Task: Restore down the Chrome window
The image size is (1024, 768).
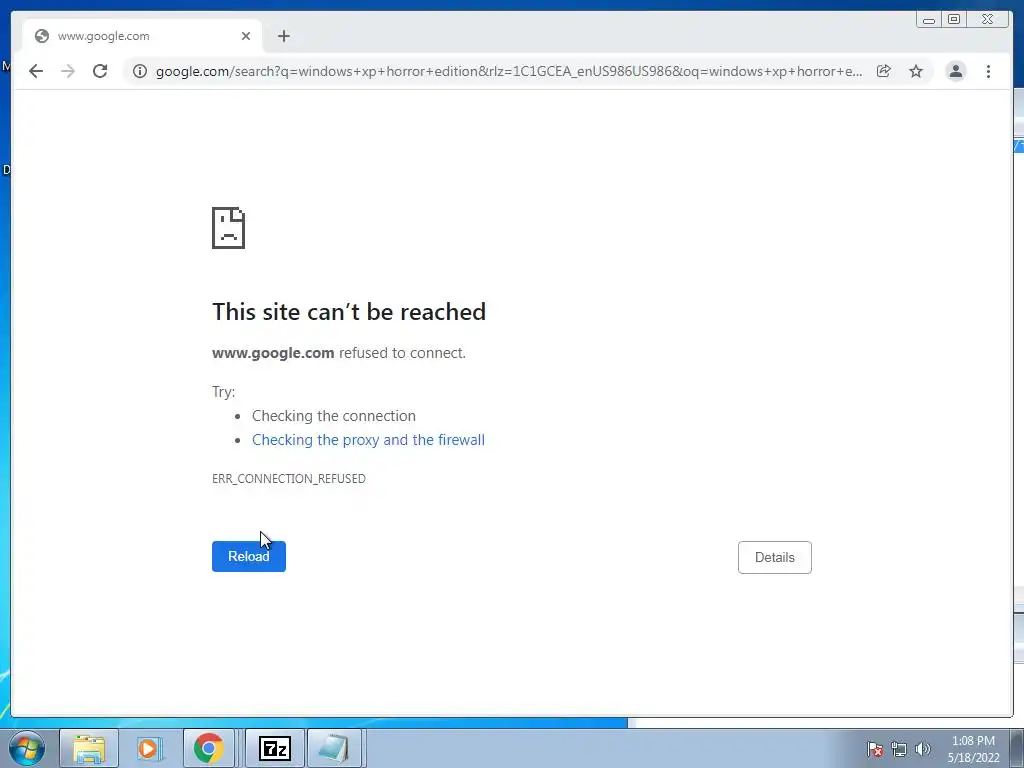Action: (x=954, y=20)
